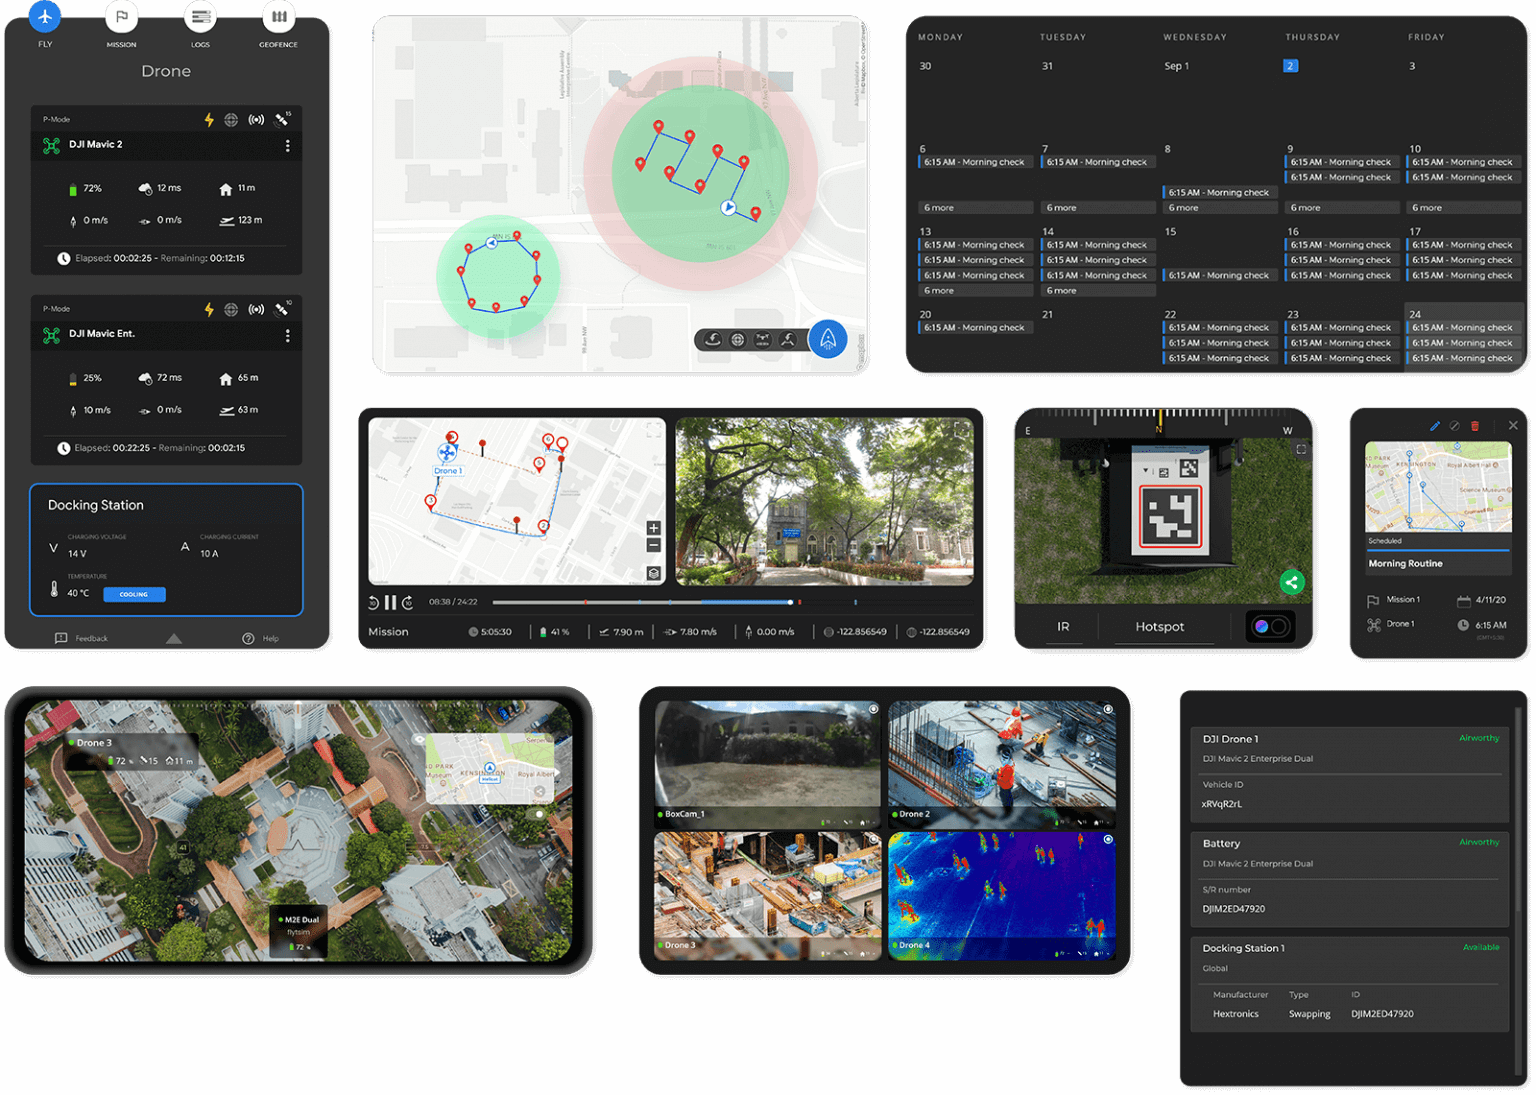The width and height of the screenshot is (1536, 1095).
Task: Click the lightning icon on DJI Mavic 2 card
Action: coord(209,120)
